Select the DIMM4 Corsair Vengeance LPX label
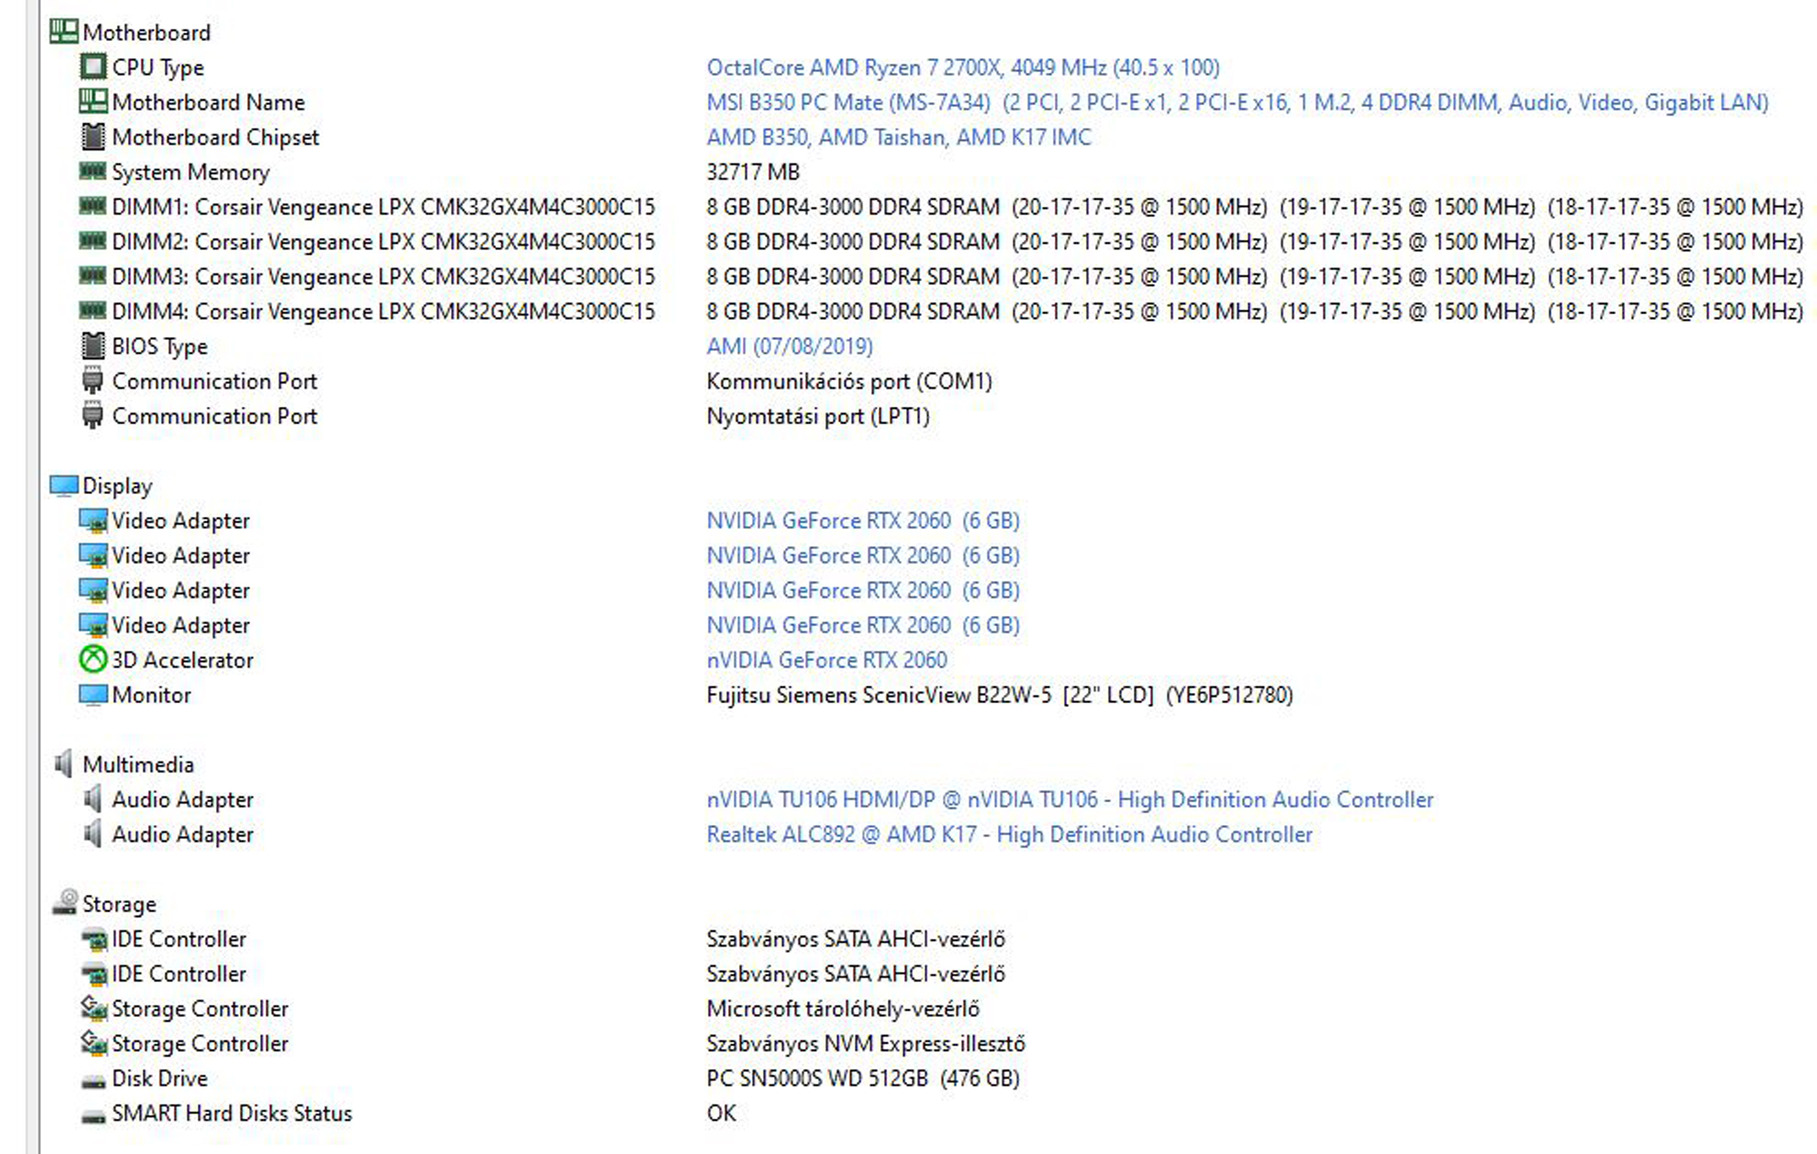Screen dimensions: 1817x1154 [x=384, y=311]
